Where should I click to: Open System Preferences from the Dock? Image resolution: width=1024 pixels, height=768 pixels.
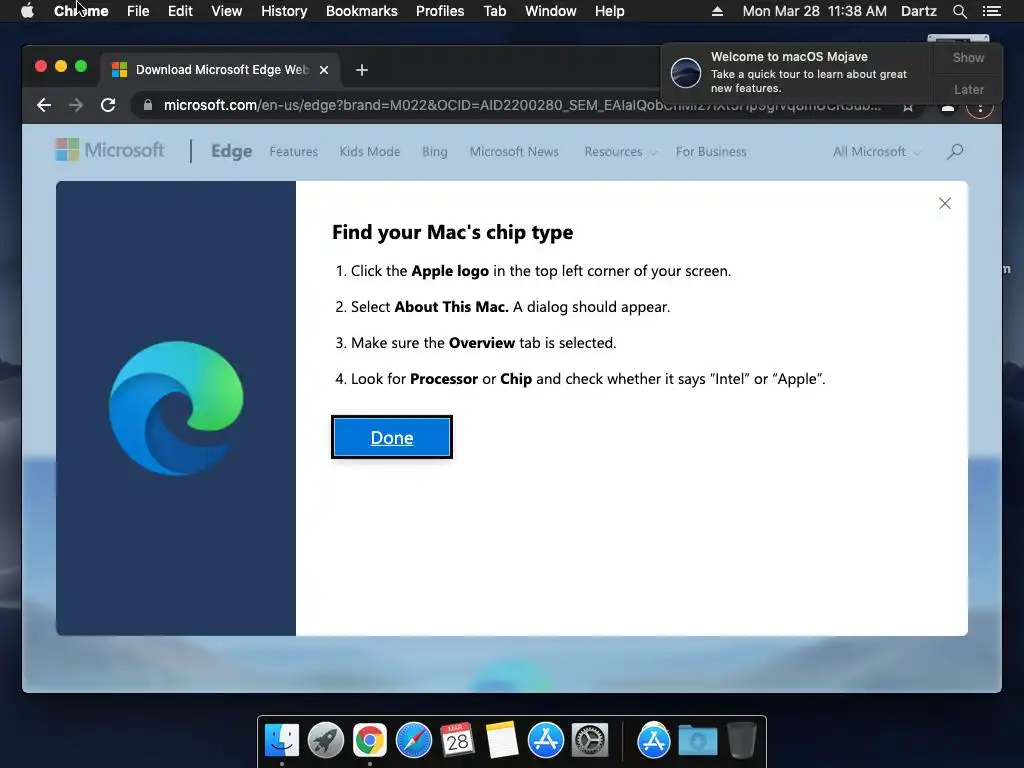[590, 741]
